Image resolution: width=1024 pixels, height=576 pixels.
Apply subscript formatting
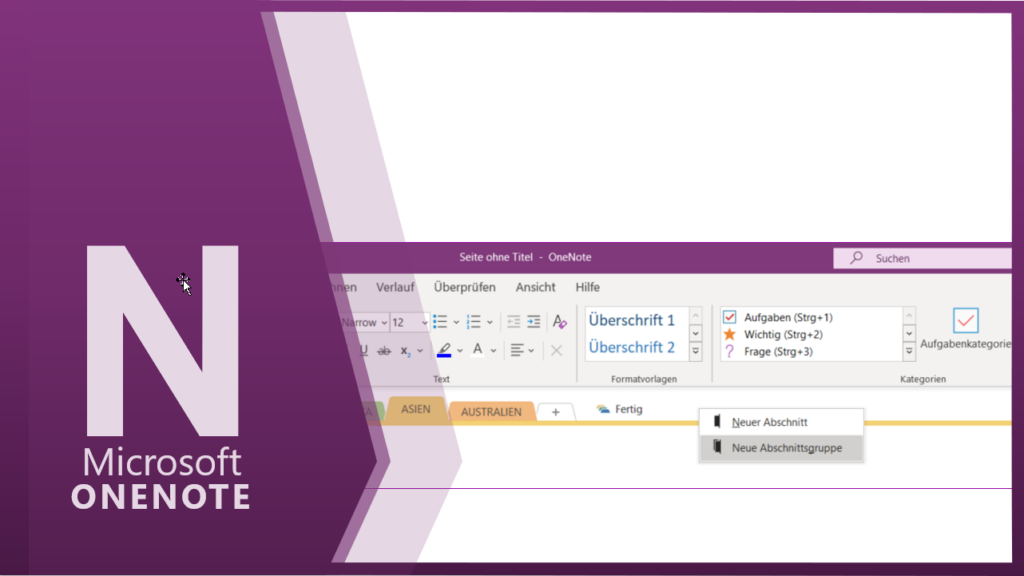(406, 351)
